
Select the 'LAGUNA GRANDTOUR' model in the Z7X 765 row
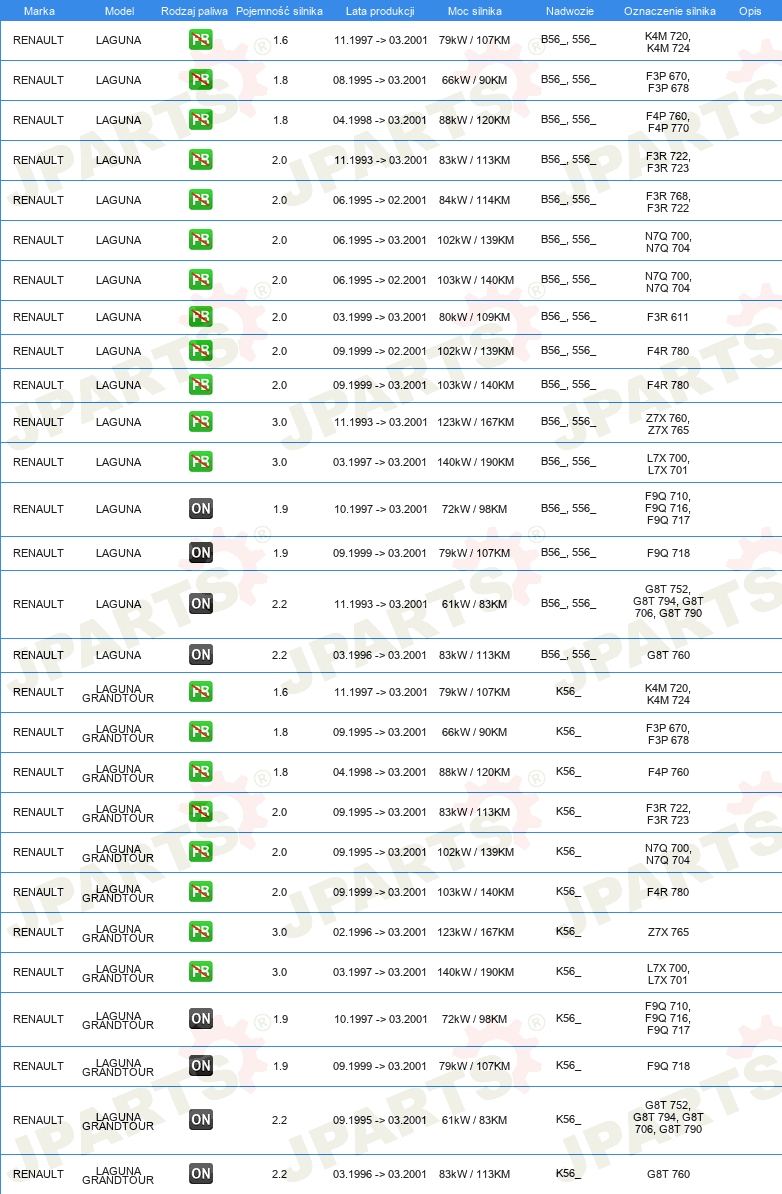pyautogui.click(x=118, y=934)
